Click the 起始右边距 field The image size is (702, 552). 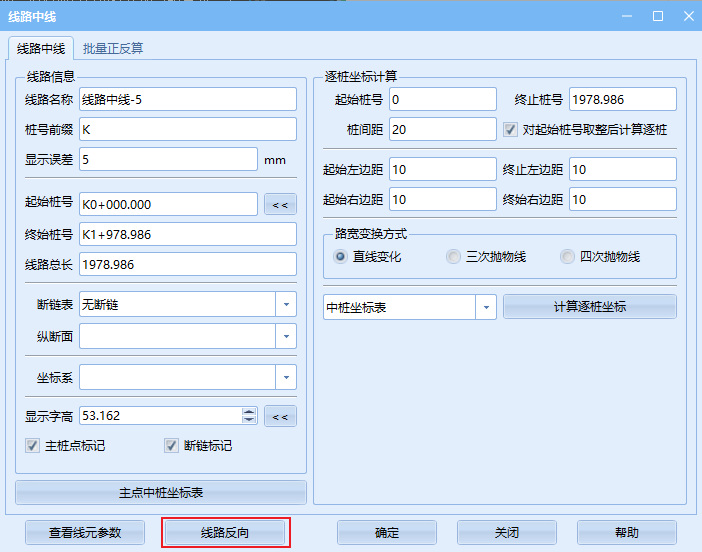[x=443, y=199]
